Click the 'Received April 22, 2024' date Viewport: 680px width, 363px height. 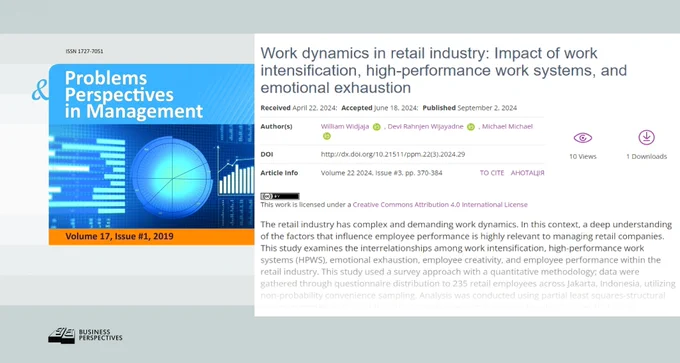[x=298, y=108]
